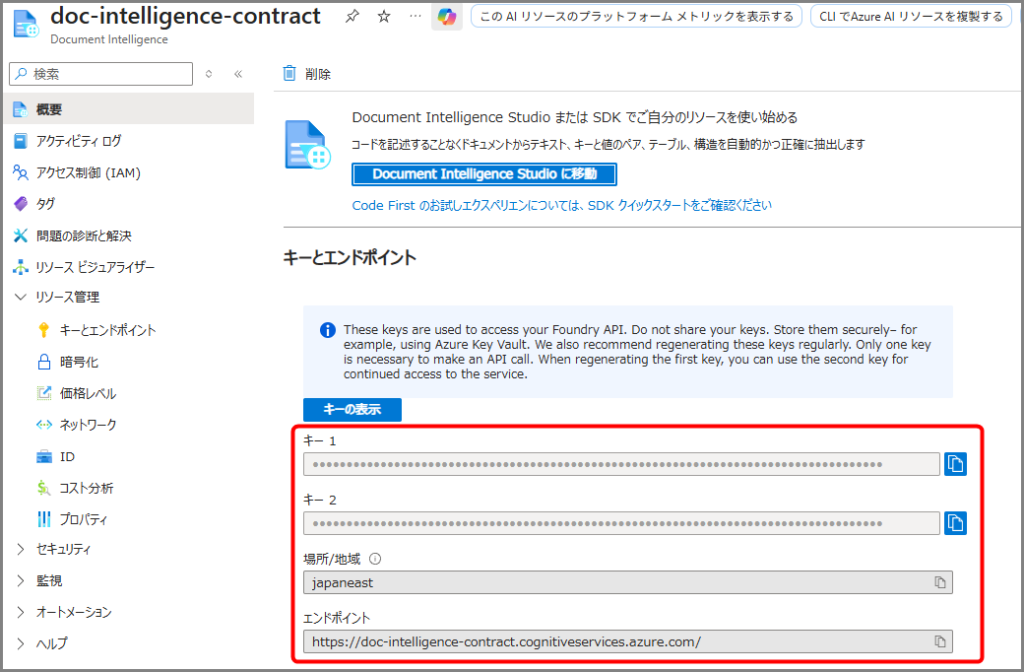The width and height of the screenshot is (1024, 672).
Task: Collapse the リソース管理 section
Action: point(21,297)
